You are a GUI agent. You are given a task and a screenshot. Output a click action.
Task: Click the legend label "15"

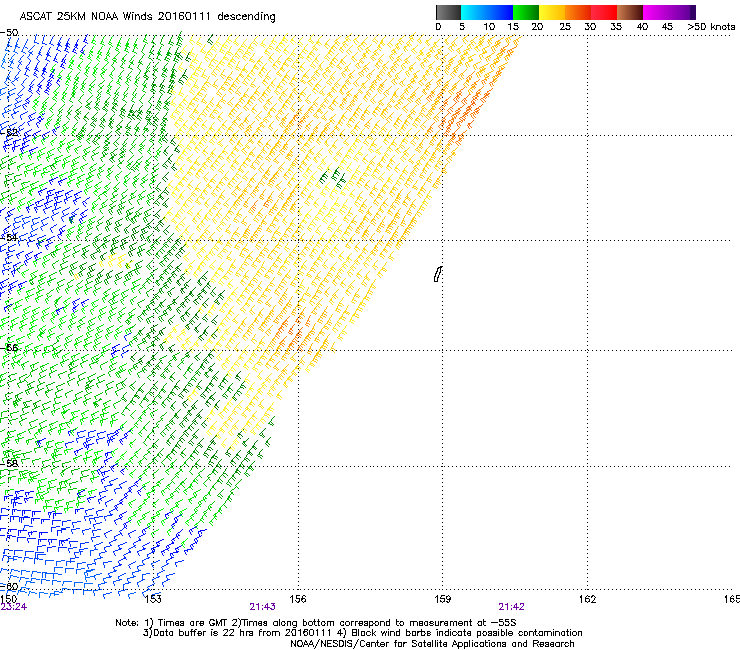click(x=513, y=27)
